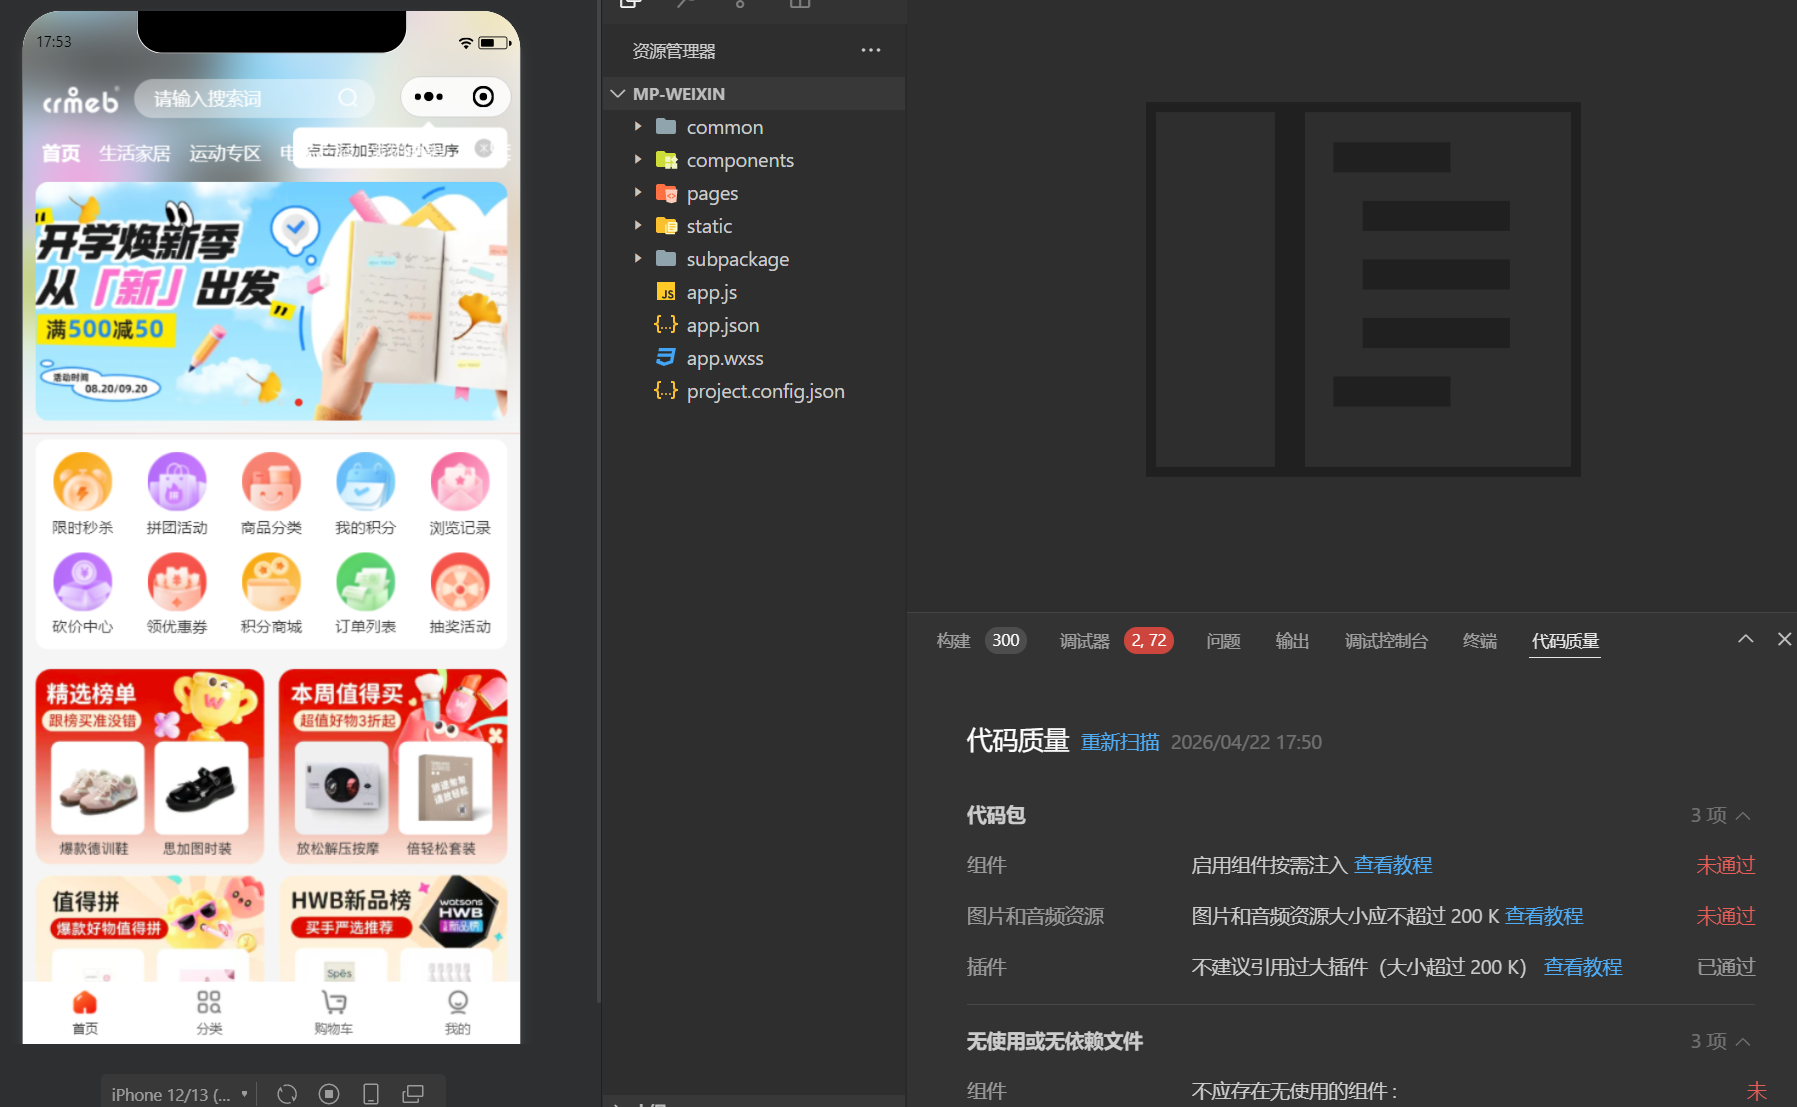The height and width of the screenshot is (1107, 1797).
Task: Tap the crmeb logo
Action: [x=80, y=100]
